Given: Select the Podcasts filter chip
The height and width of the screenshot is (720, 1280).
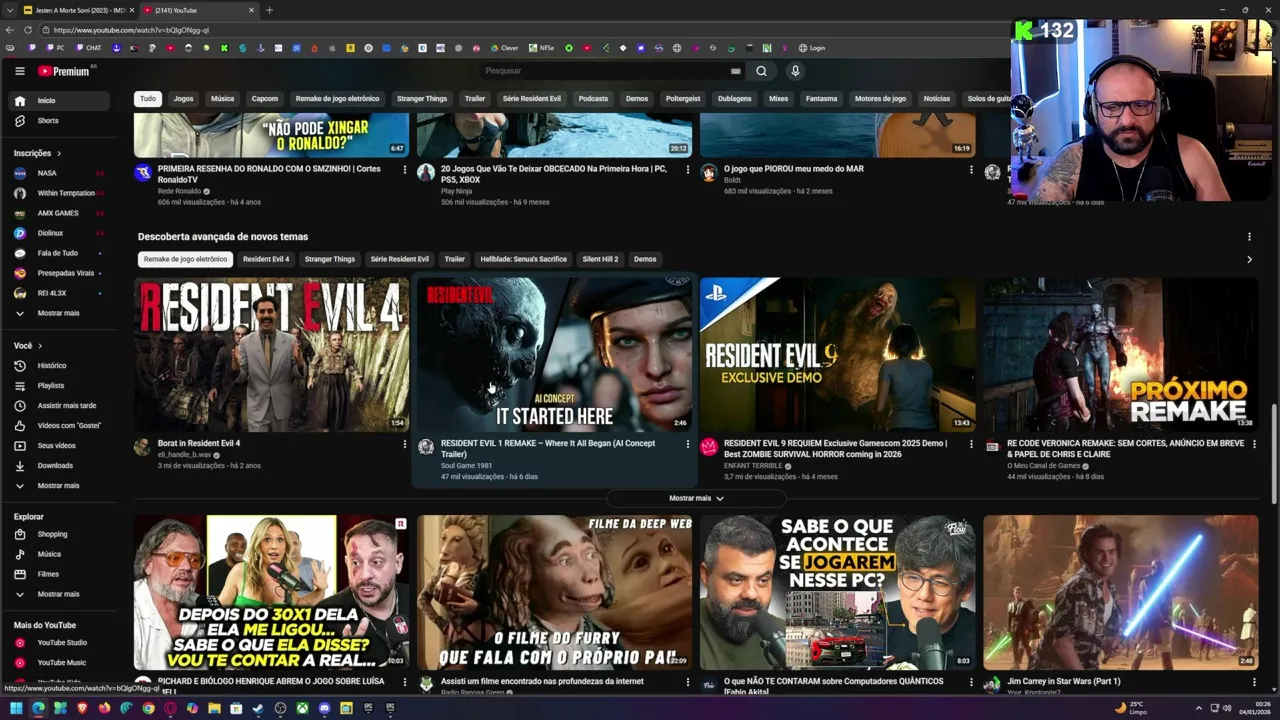Looking at the screenshot, I should click(593, 99).
